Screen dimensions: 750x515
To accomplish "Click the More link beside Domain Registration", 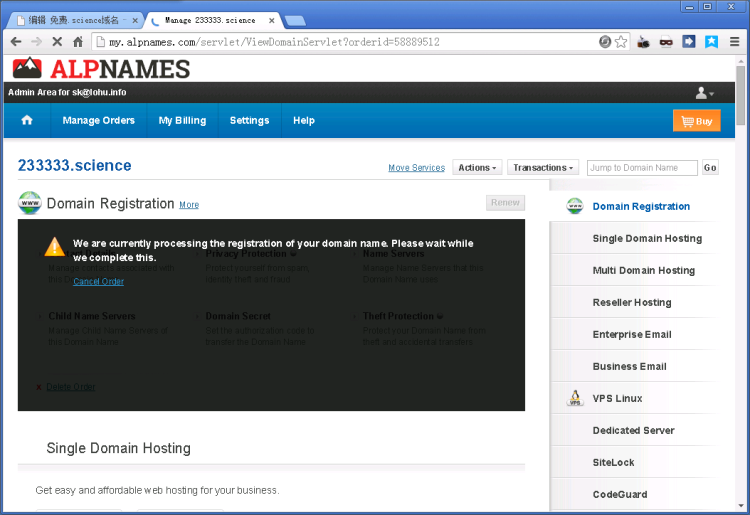I will 189,205.
